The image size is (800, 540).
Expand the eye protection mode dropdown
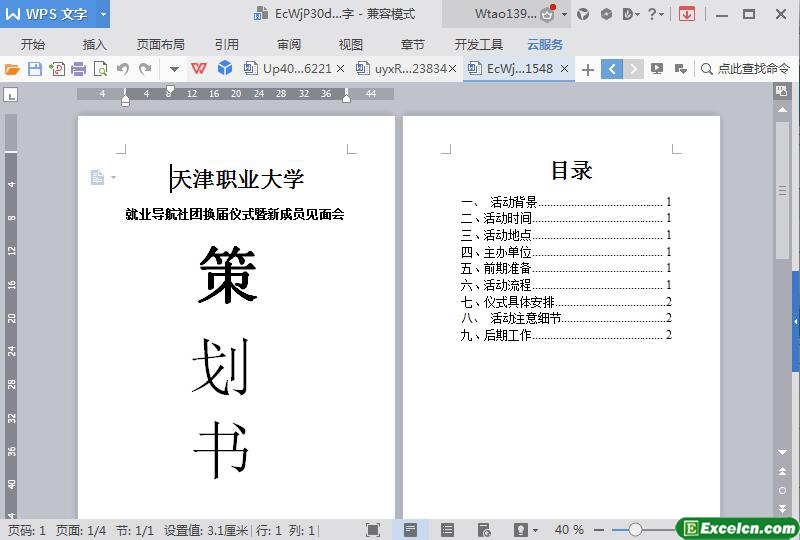pyautogui.click(x=535, y=529)
